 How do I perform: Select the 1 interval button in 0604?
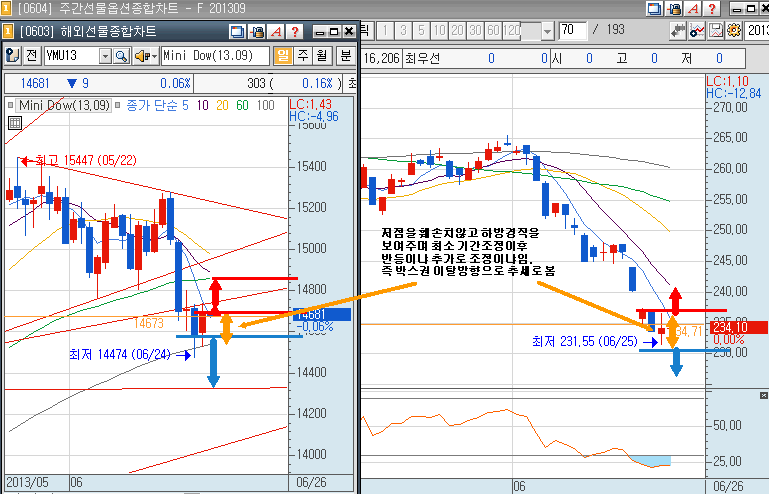pyautogui.click(x=385, y=31)
